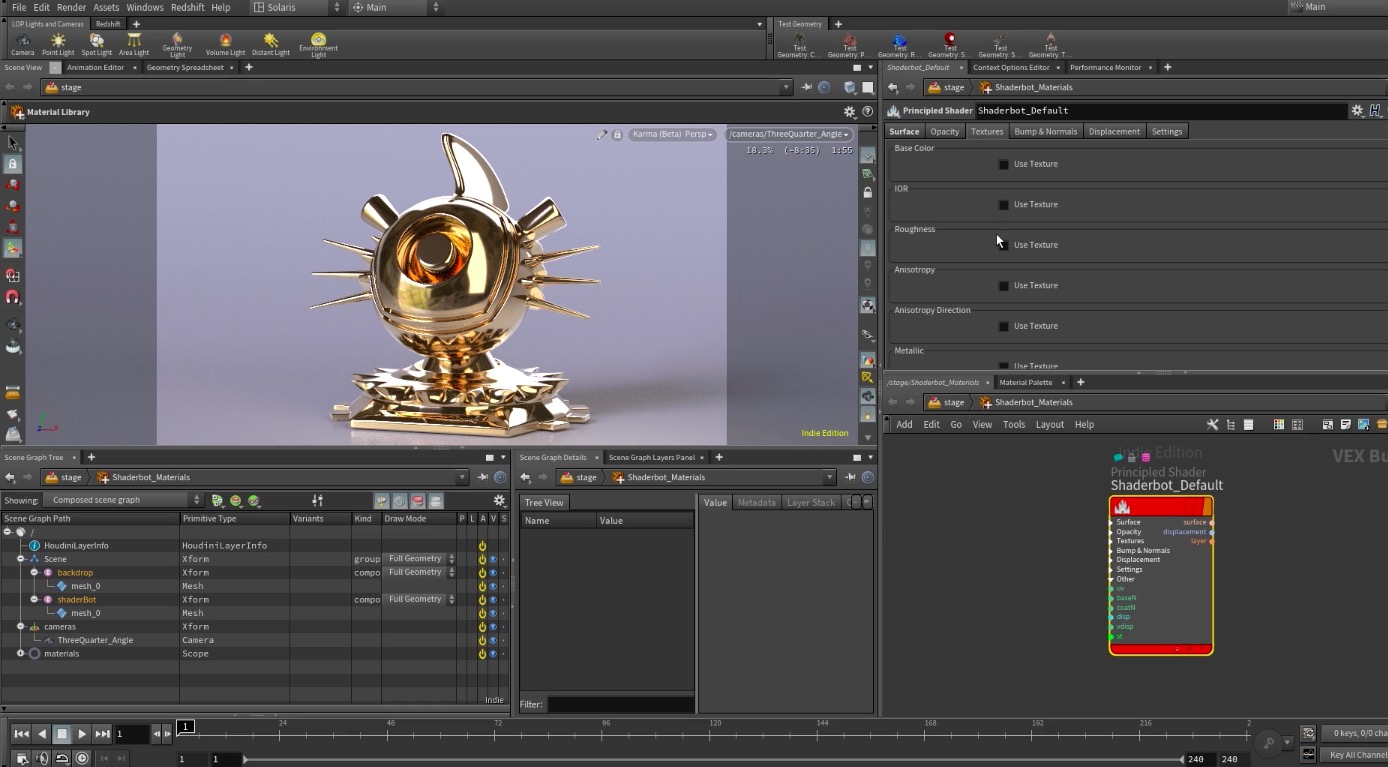Collapse the shaderBot tree item
The image size is (1388, 767).
coord(34,600)
